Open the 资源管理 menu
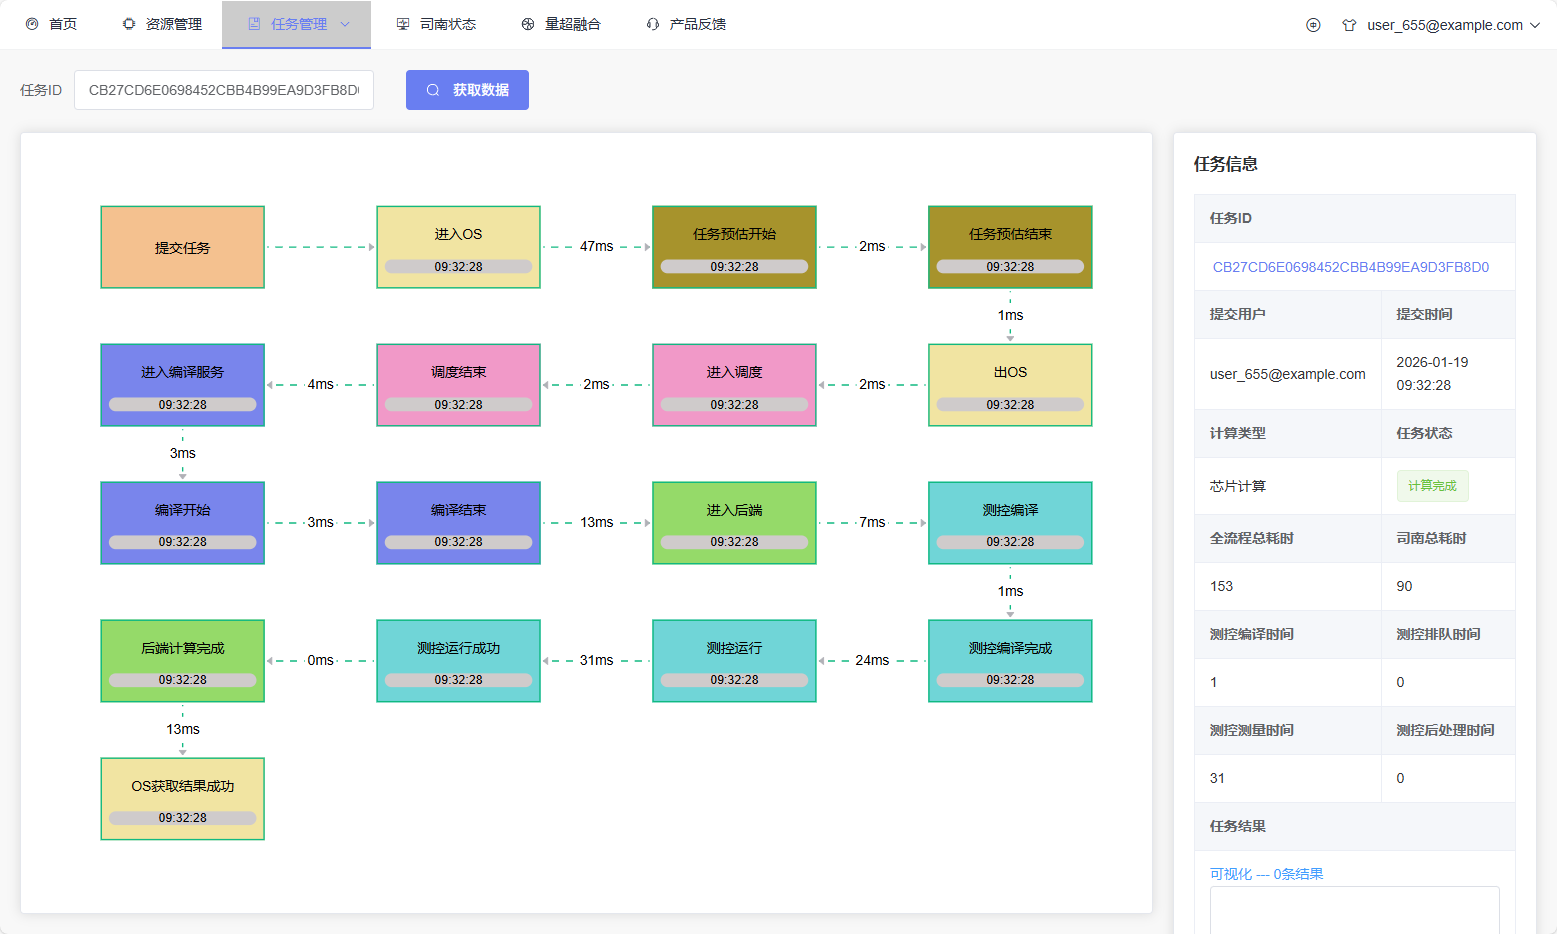 click(173, 24)
